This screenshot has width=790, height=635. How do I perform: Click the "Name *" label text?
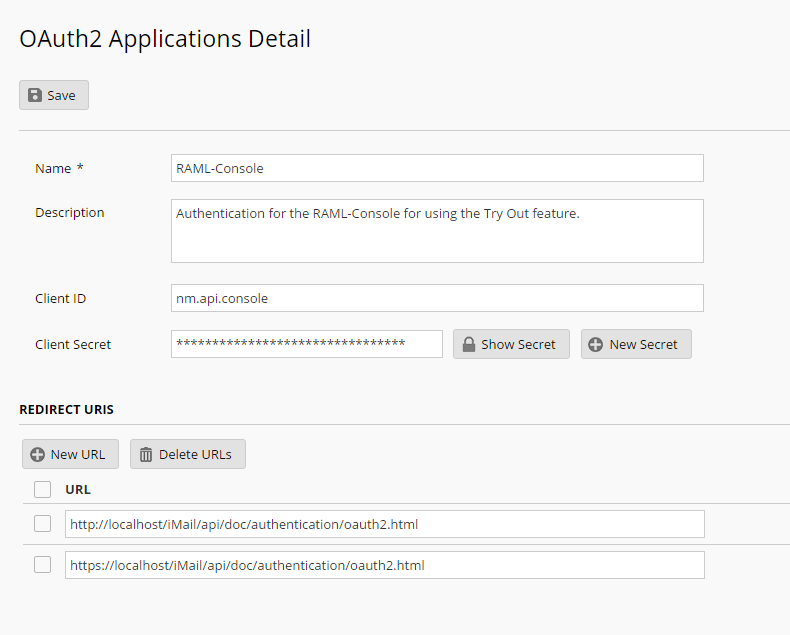[x=59, y=168]
